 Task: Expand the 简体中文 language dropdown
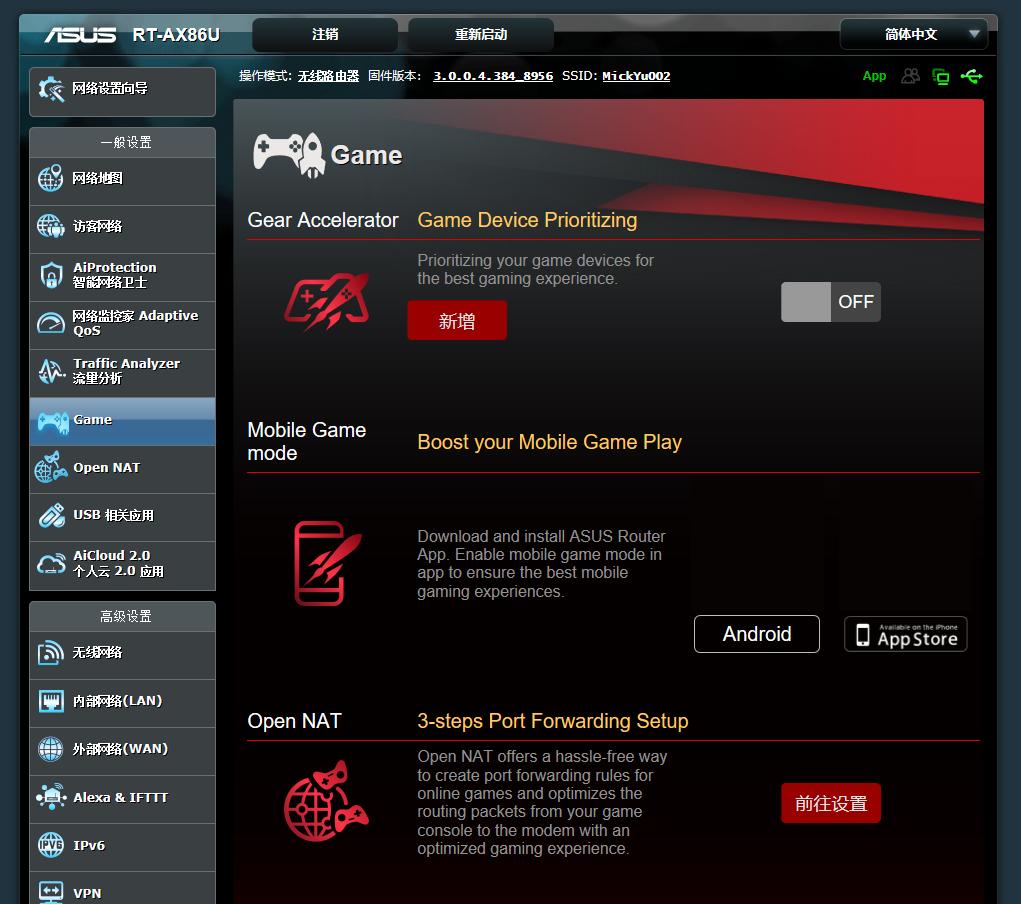[913, 34]
